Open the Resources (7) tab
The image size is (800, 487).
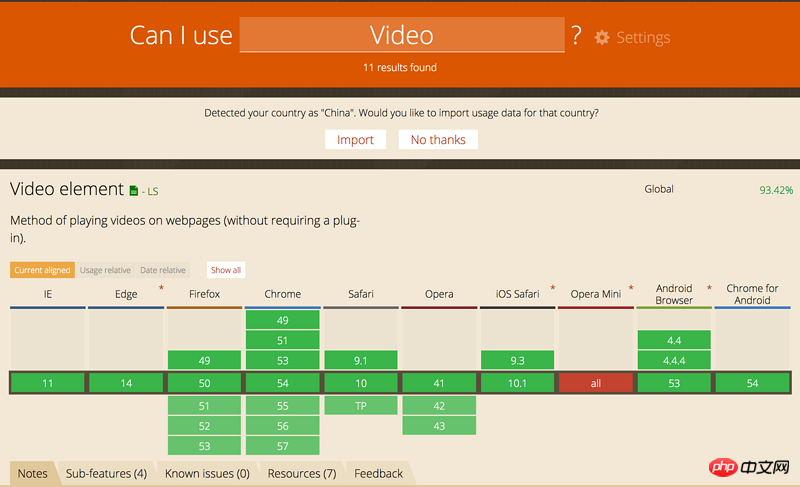click(301, 473)
